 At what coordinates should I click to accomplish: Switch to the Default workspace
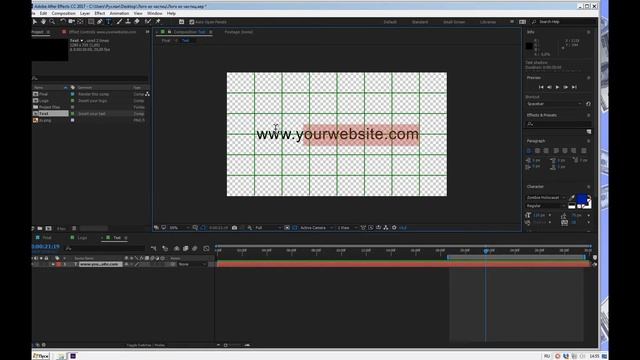coord(390,22)
